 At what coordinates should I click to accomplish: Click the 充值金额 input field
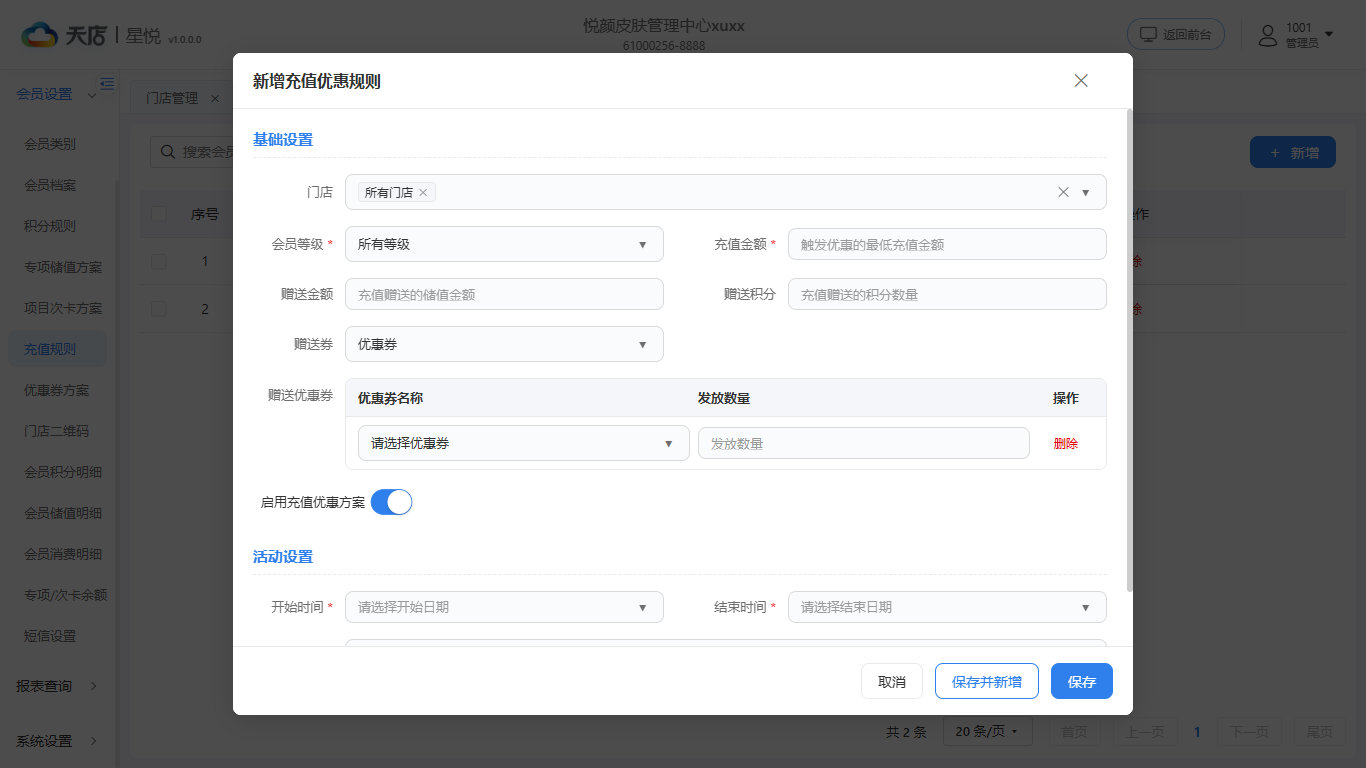coord(947,244)
